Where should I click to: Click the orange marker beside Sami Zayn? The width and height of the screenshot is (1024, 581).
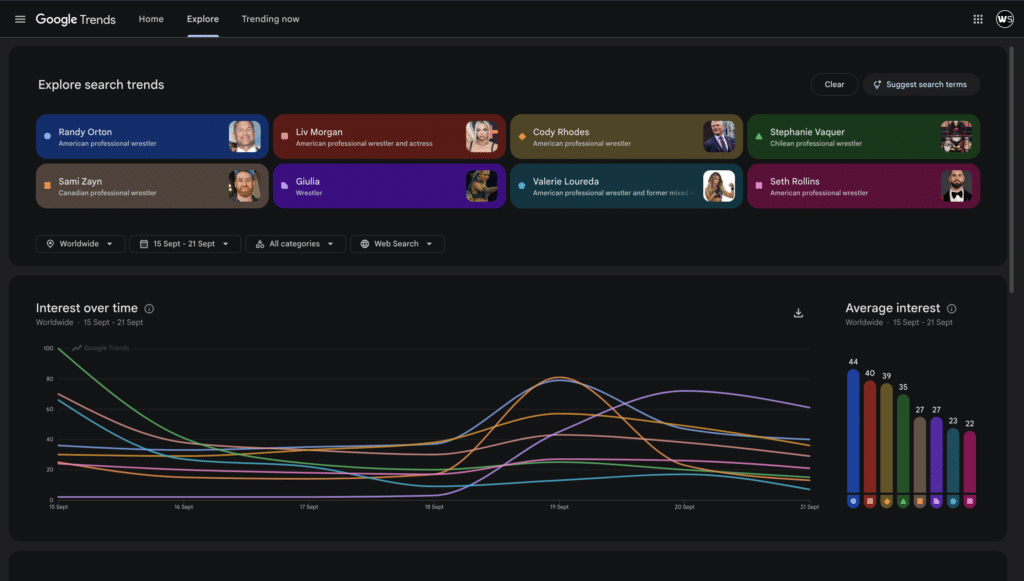click(47, 186)
